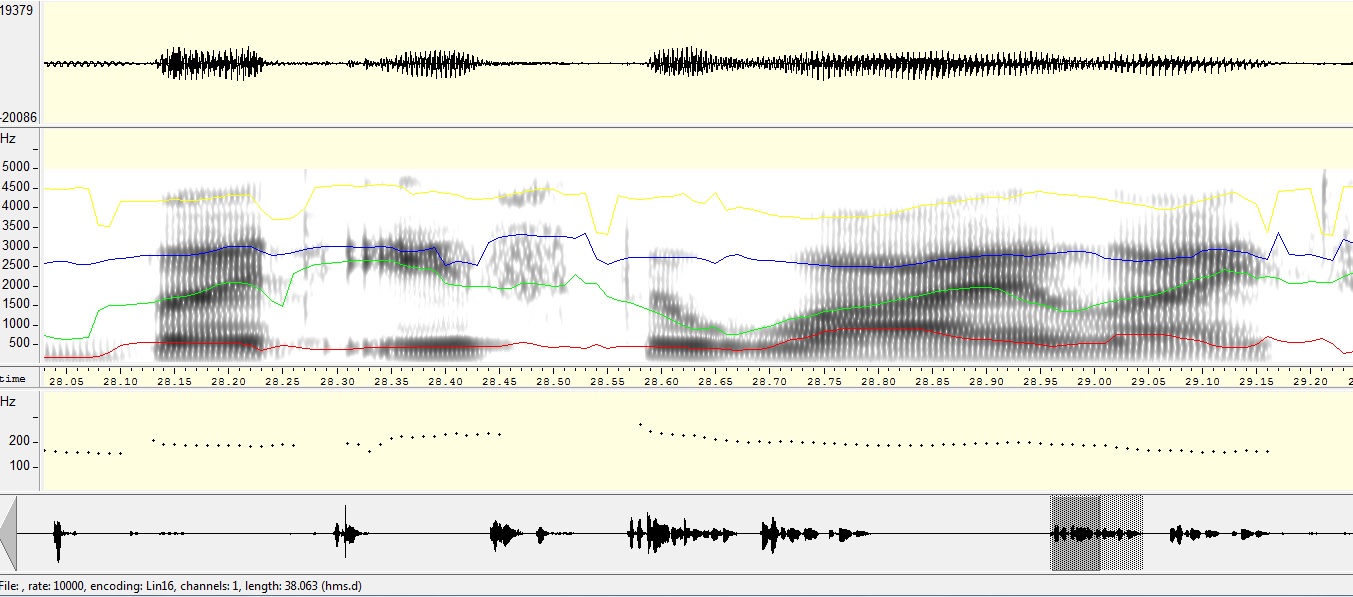1353x597 pixels.
Task: Click the status bar showing rate 10000
Action: click(180, 586)
